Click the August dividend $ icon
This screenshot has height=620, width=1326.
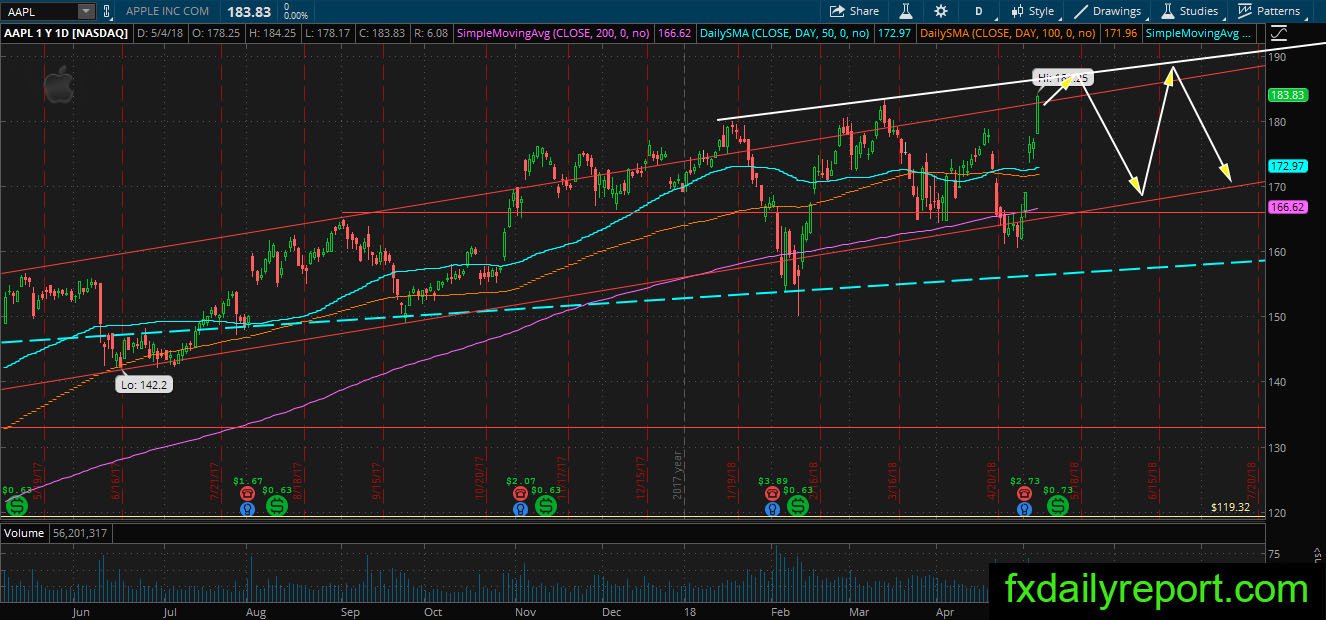click(x=277, y=507)
